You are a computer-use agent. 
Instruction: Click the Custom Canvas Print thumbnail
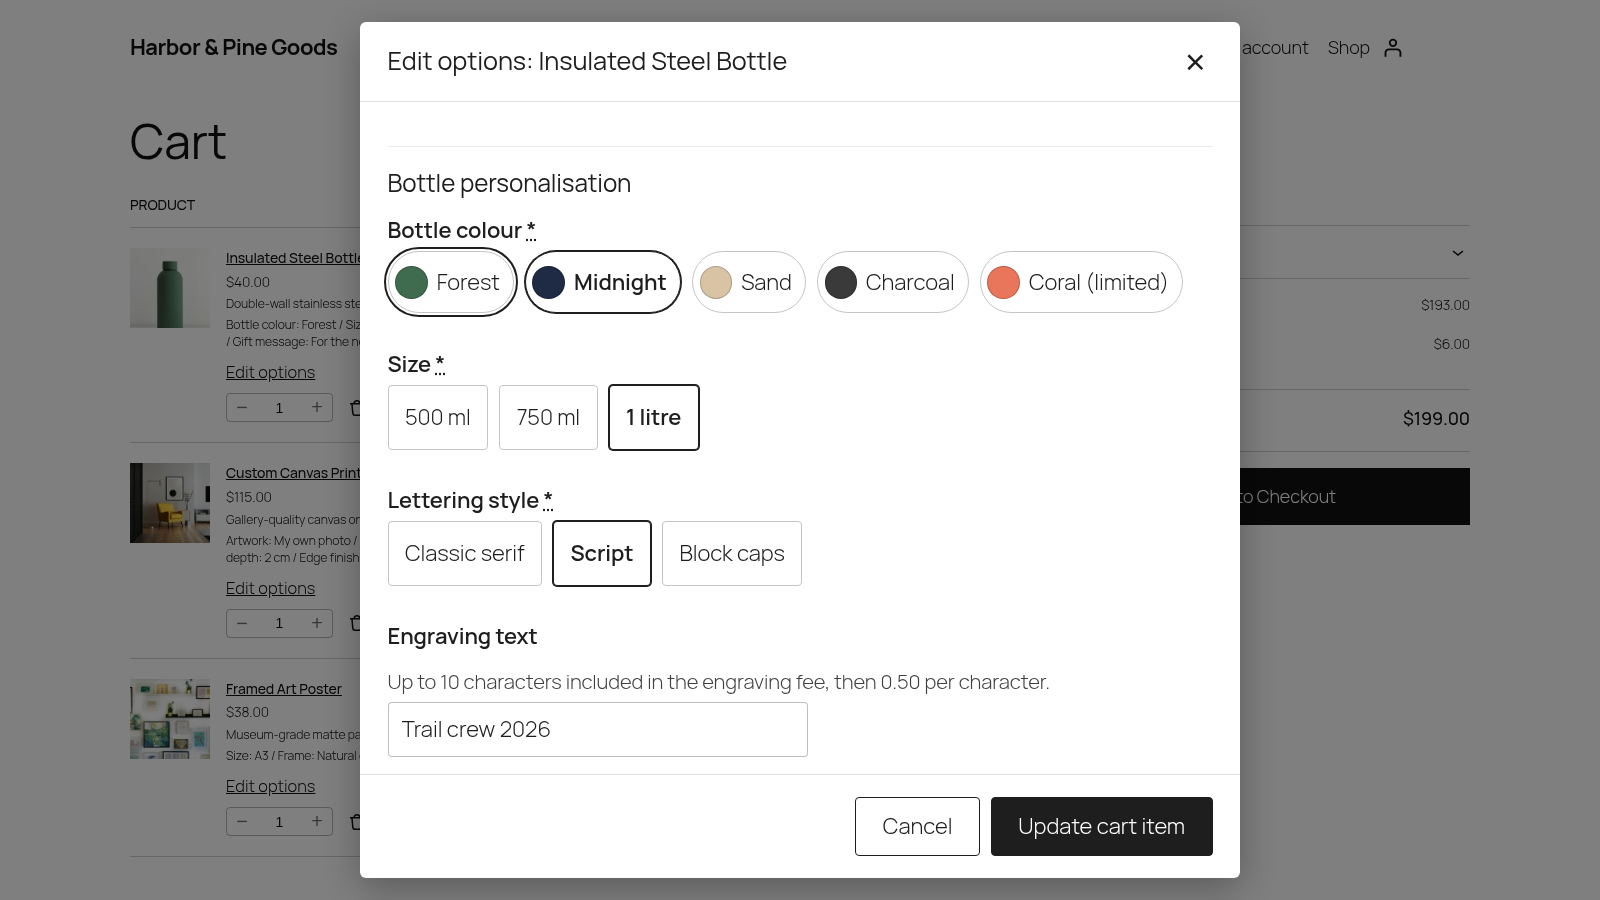[x=170, y=503]
